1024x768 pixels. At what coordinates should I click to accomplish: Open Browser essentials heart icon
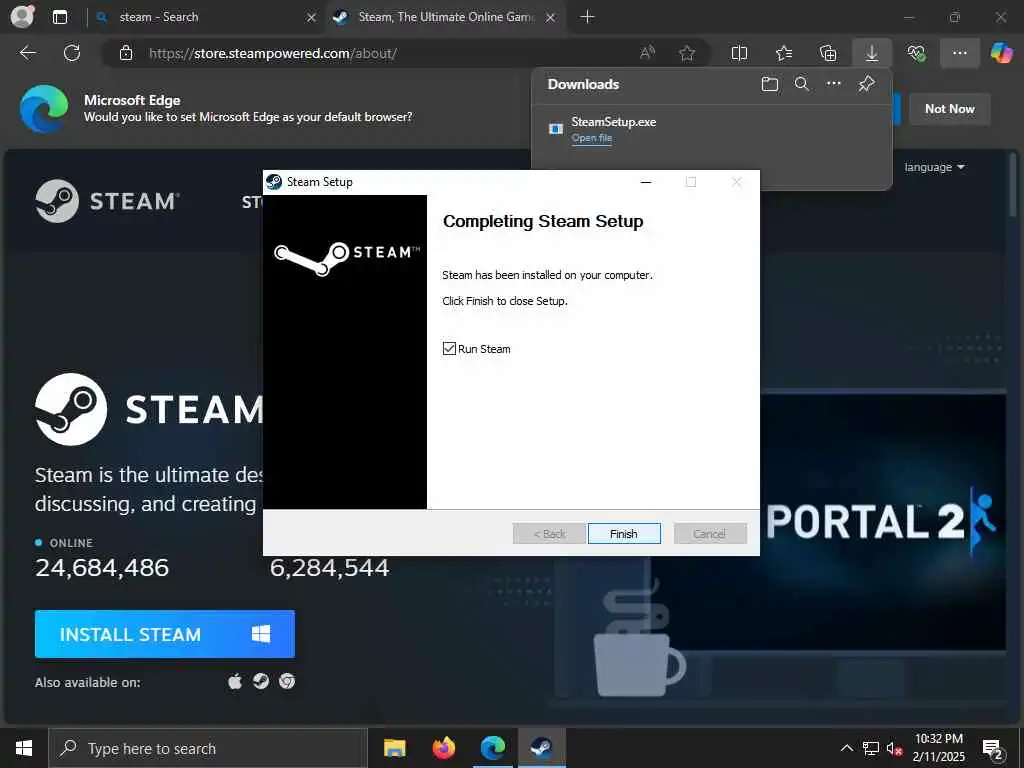pos(916,53)
